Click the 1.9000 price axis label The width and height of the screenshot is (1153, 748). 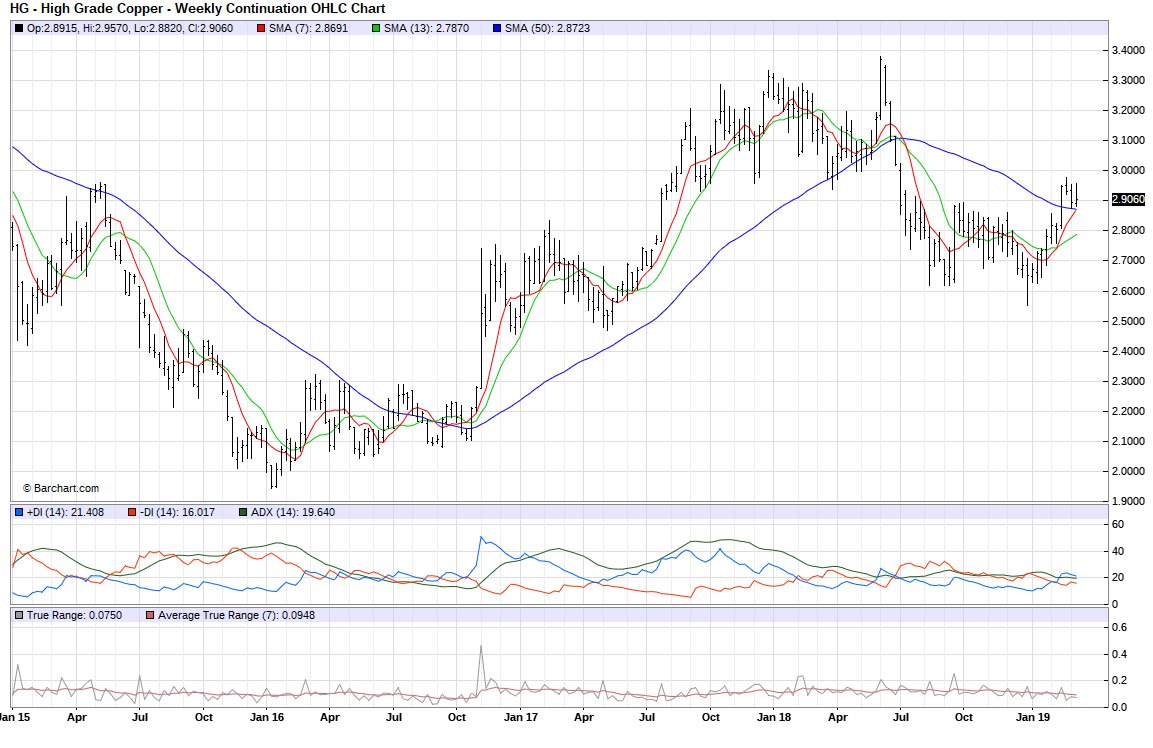click(x=1128, y=501)
